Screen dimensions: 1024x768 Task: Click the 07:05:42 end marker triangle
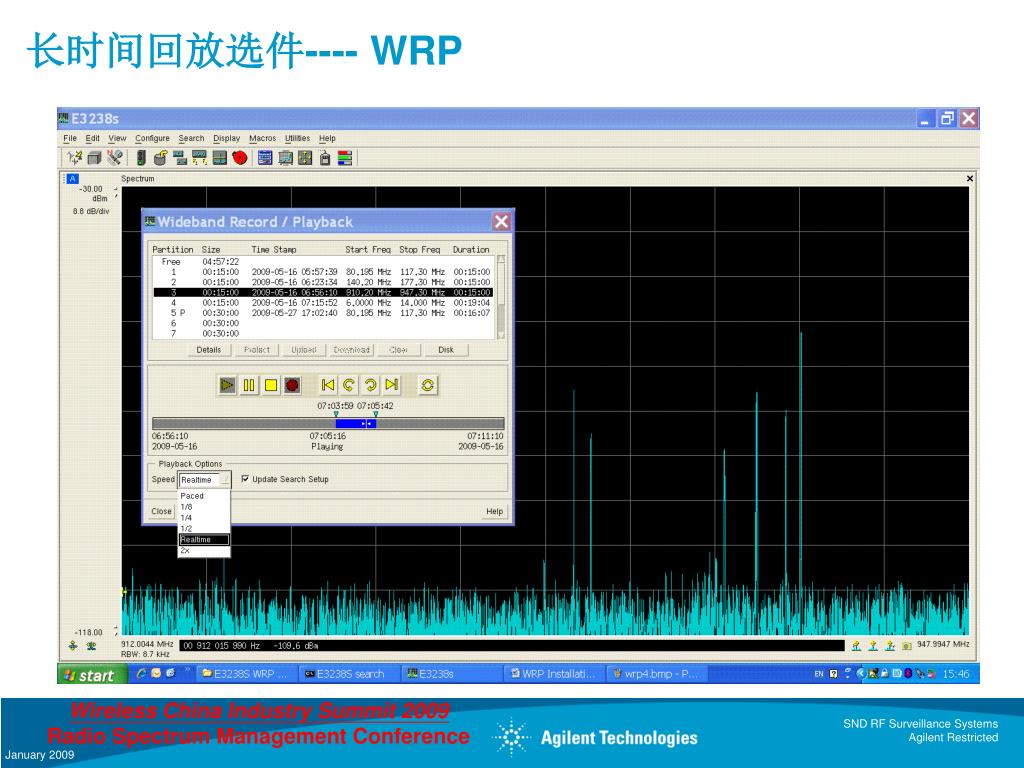pyautogui.click(x=376, y=414)
